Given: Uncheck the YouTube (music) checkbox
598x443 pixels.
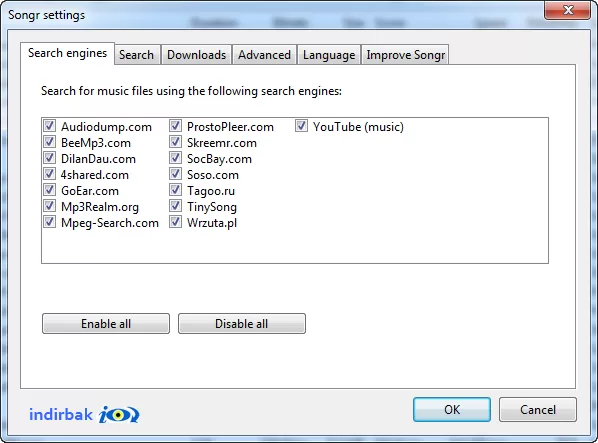Looking at the screenshot, I should click(301, 126).
